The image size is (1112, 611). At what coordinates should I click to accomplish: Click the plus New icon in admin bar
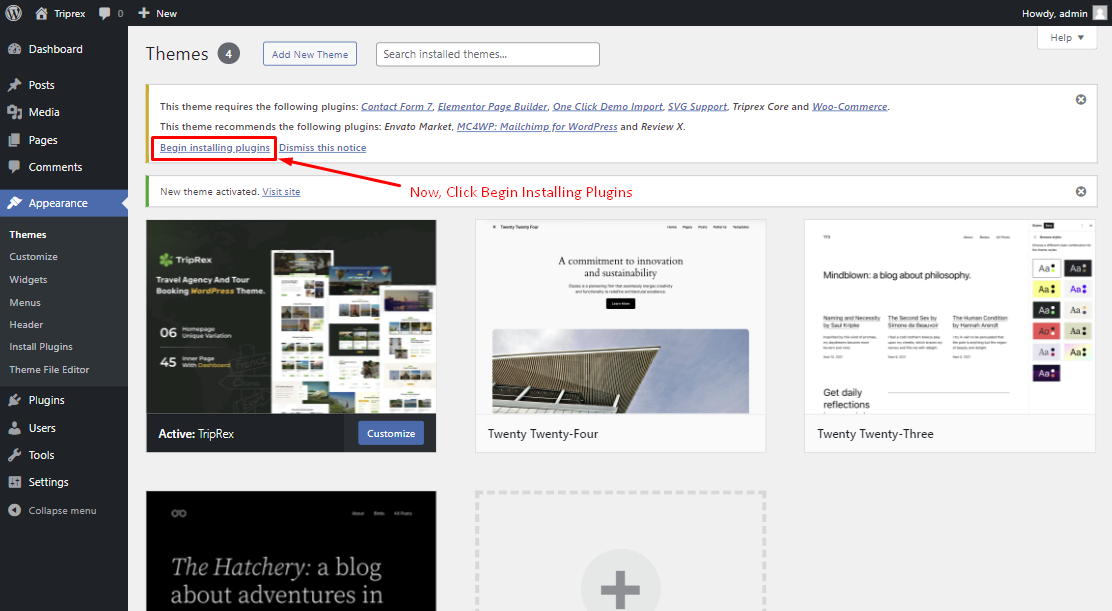coord(144,13)
